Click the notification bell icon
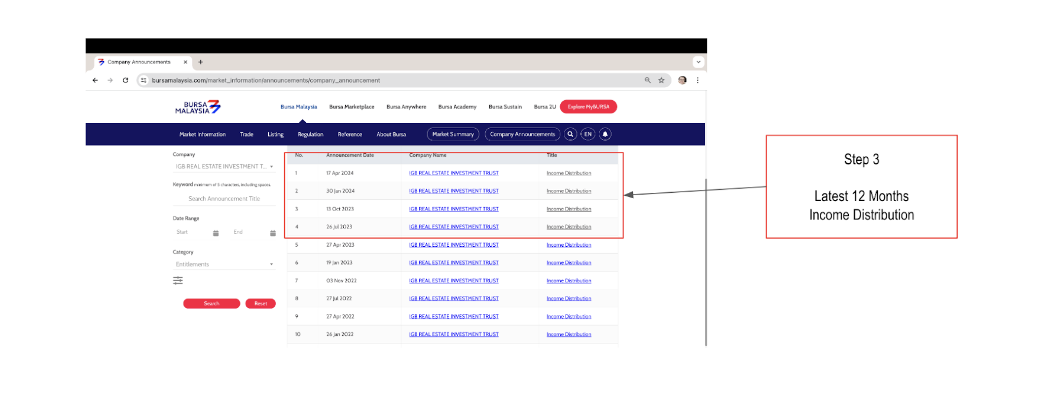 coord(605,134)
